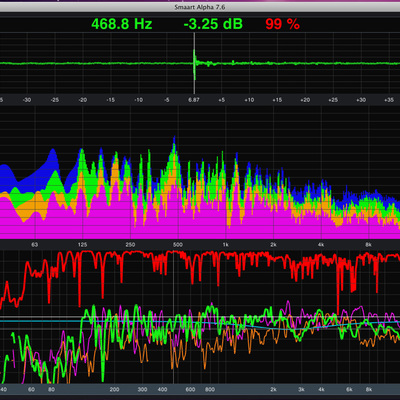The height and width of the screenshot is (400, 400).
Task: Select the 6.87 delay time label
Action: 194,100
